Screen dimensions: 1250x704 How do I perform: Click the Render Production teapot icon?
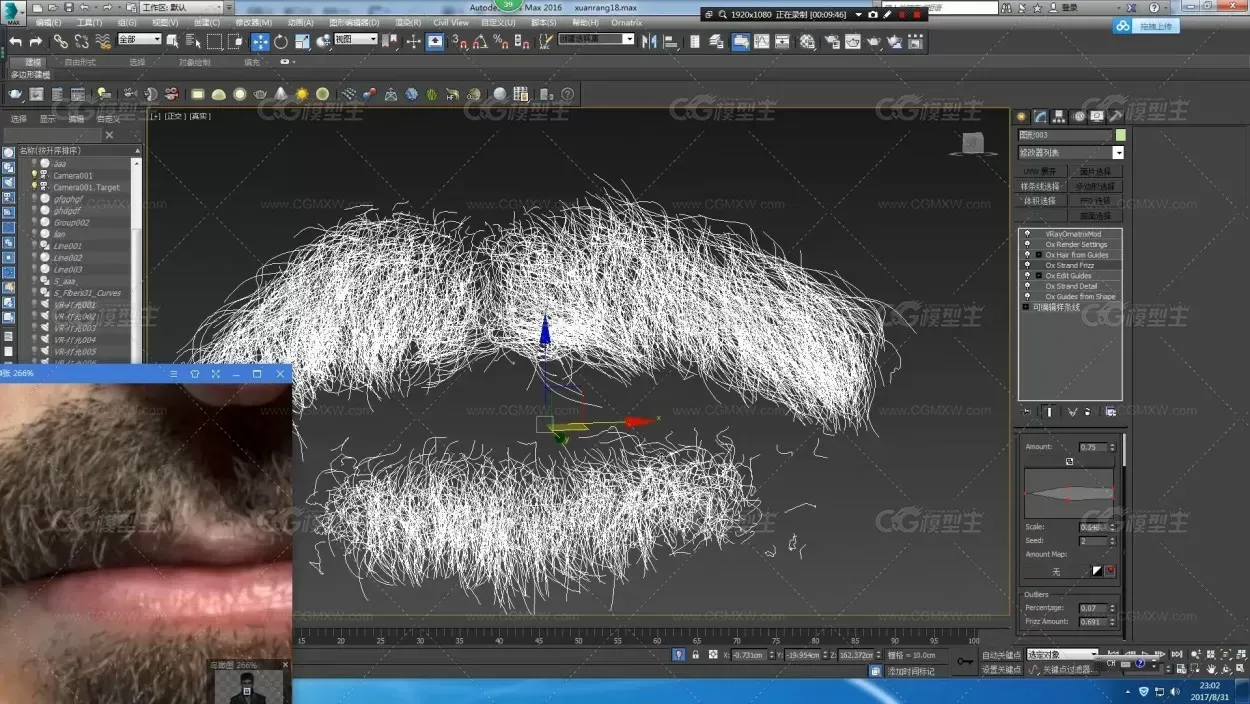pyautogui.click(x=874, y=41)
